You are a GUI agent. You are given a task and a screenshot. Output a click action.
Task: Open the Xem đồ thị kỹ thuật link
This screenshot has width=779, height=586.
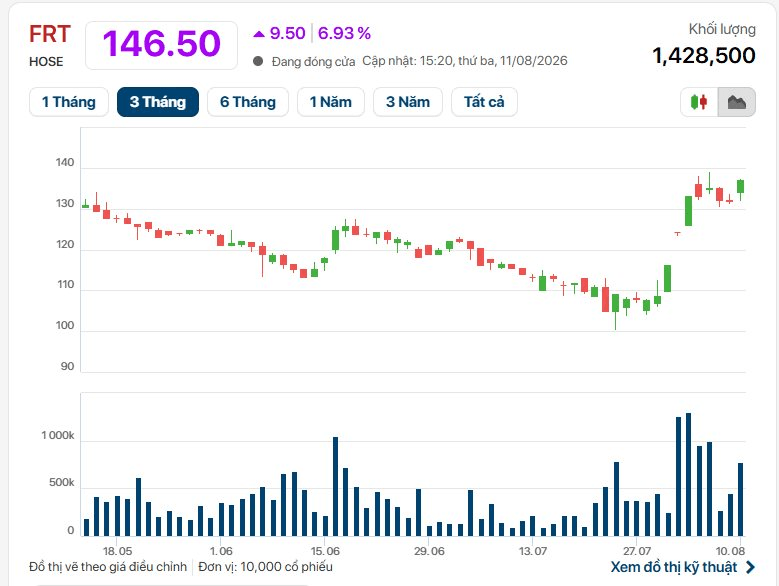674,567
